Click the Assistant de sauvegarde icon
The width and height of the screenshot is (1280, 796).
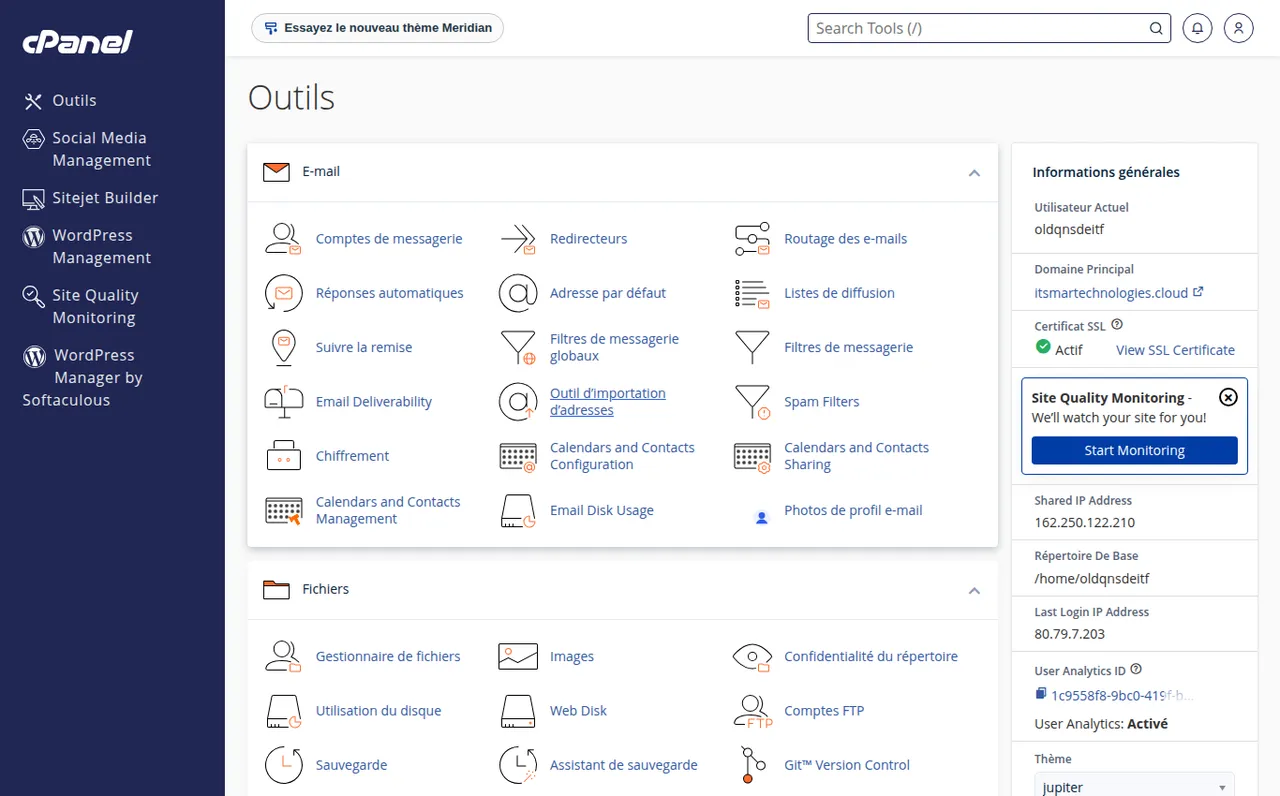tap(518, 765)
